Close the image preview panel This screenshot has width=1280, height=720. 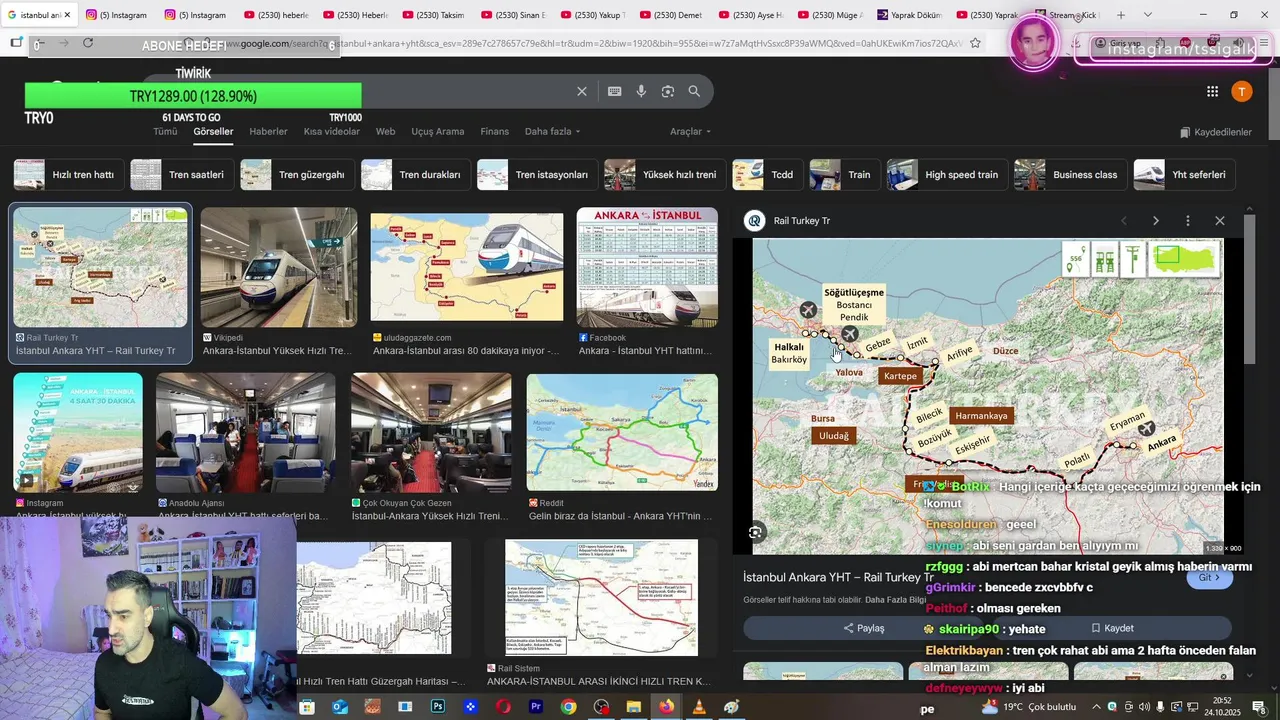click(1219, 221)
